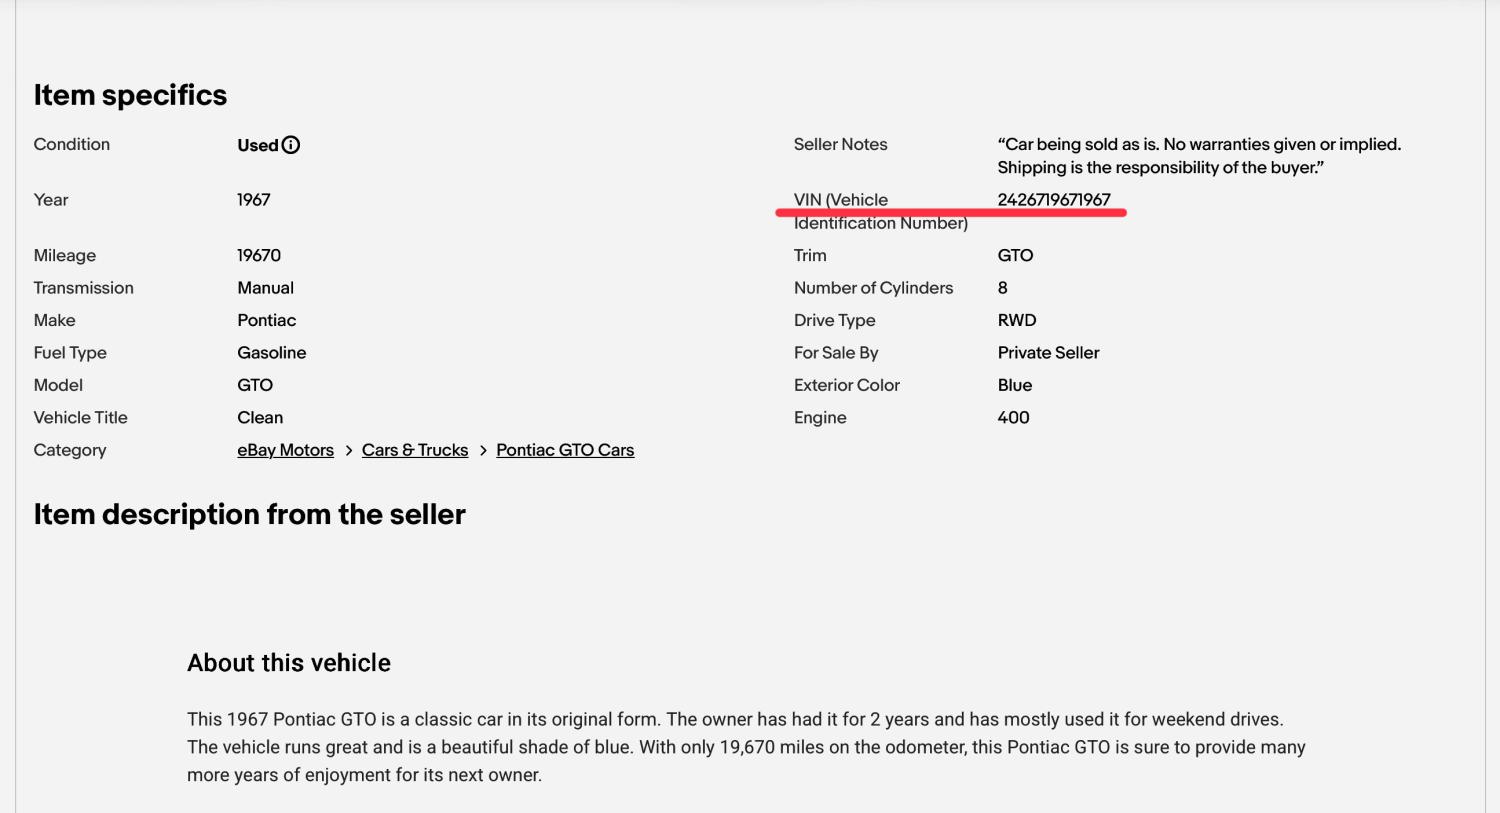Click the chevron right after eBay Motors
Viewport: 1500px width, 813px height.
[349, 451]
